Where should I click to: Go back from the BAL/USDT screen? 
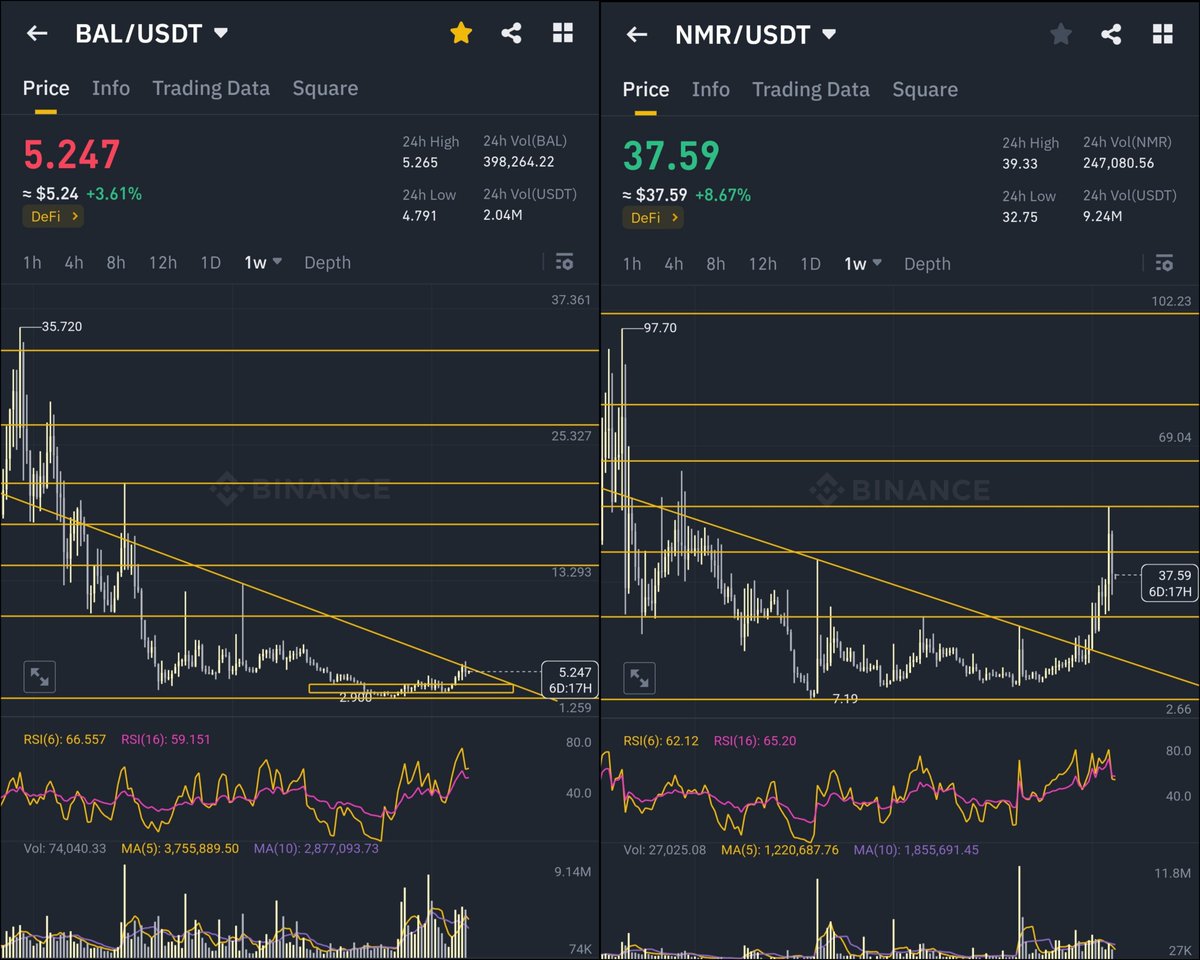pos(37,33)
